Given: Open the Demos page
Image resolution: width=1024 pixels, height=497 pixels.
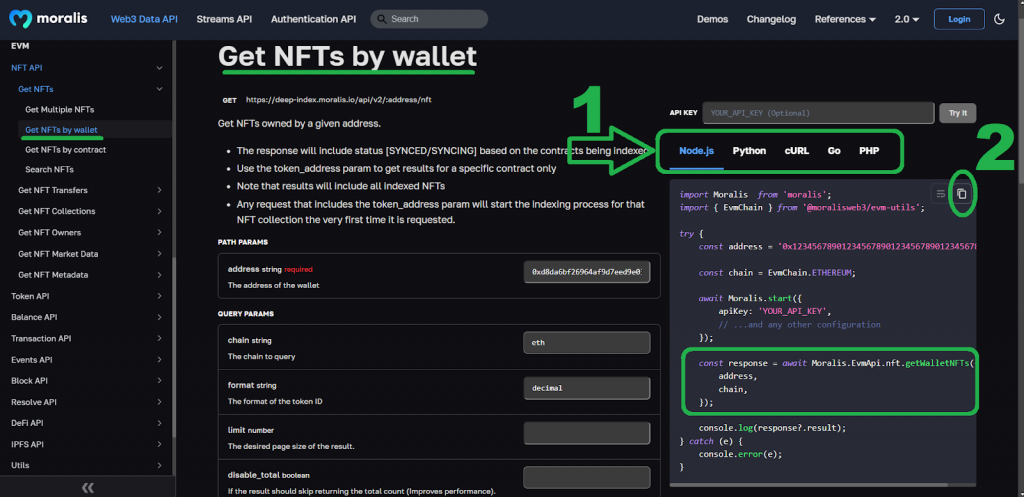Looking at the screenshot, I should coord(712,19).
